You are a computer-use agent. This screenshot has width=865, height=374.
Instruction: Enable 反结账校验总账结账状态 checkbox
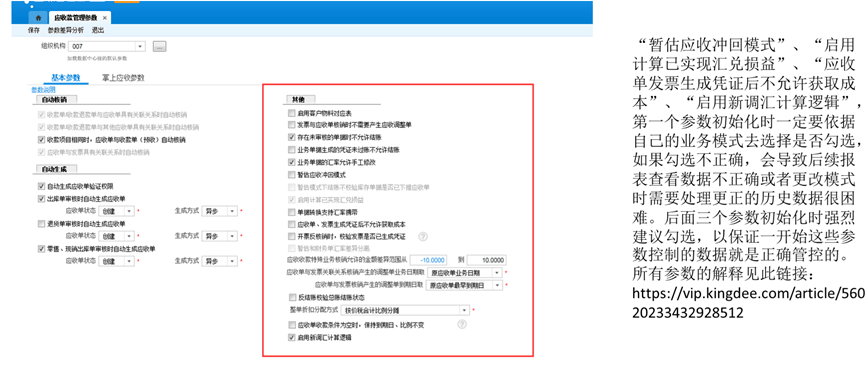(292, 297)
